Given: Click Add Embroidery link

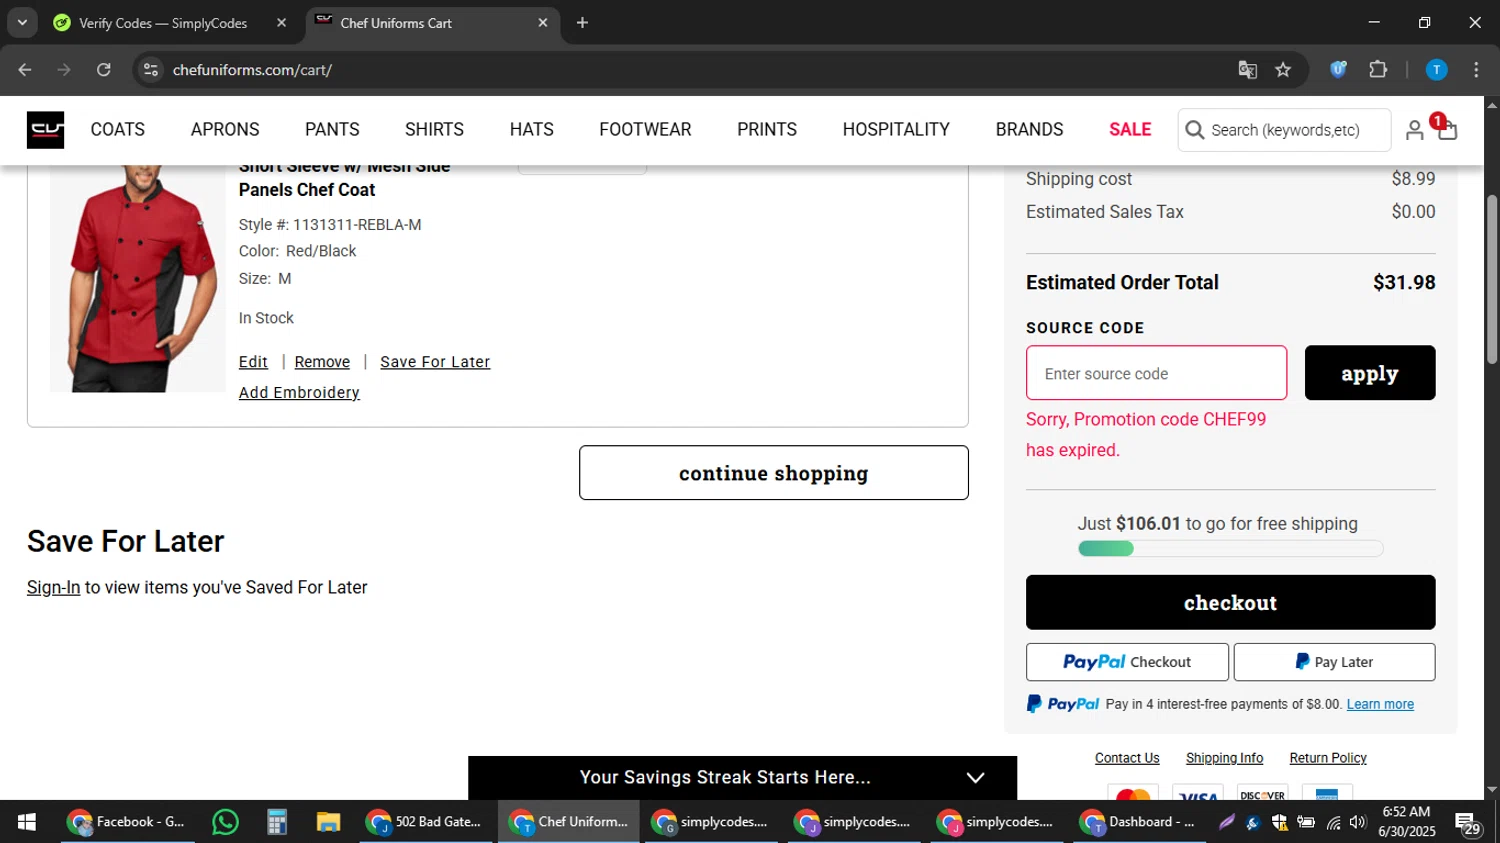Looking at the screenshot, I should [299, 393].
